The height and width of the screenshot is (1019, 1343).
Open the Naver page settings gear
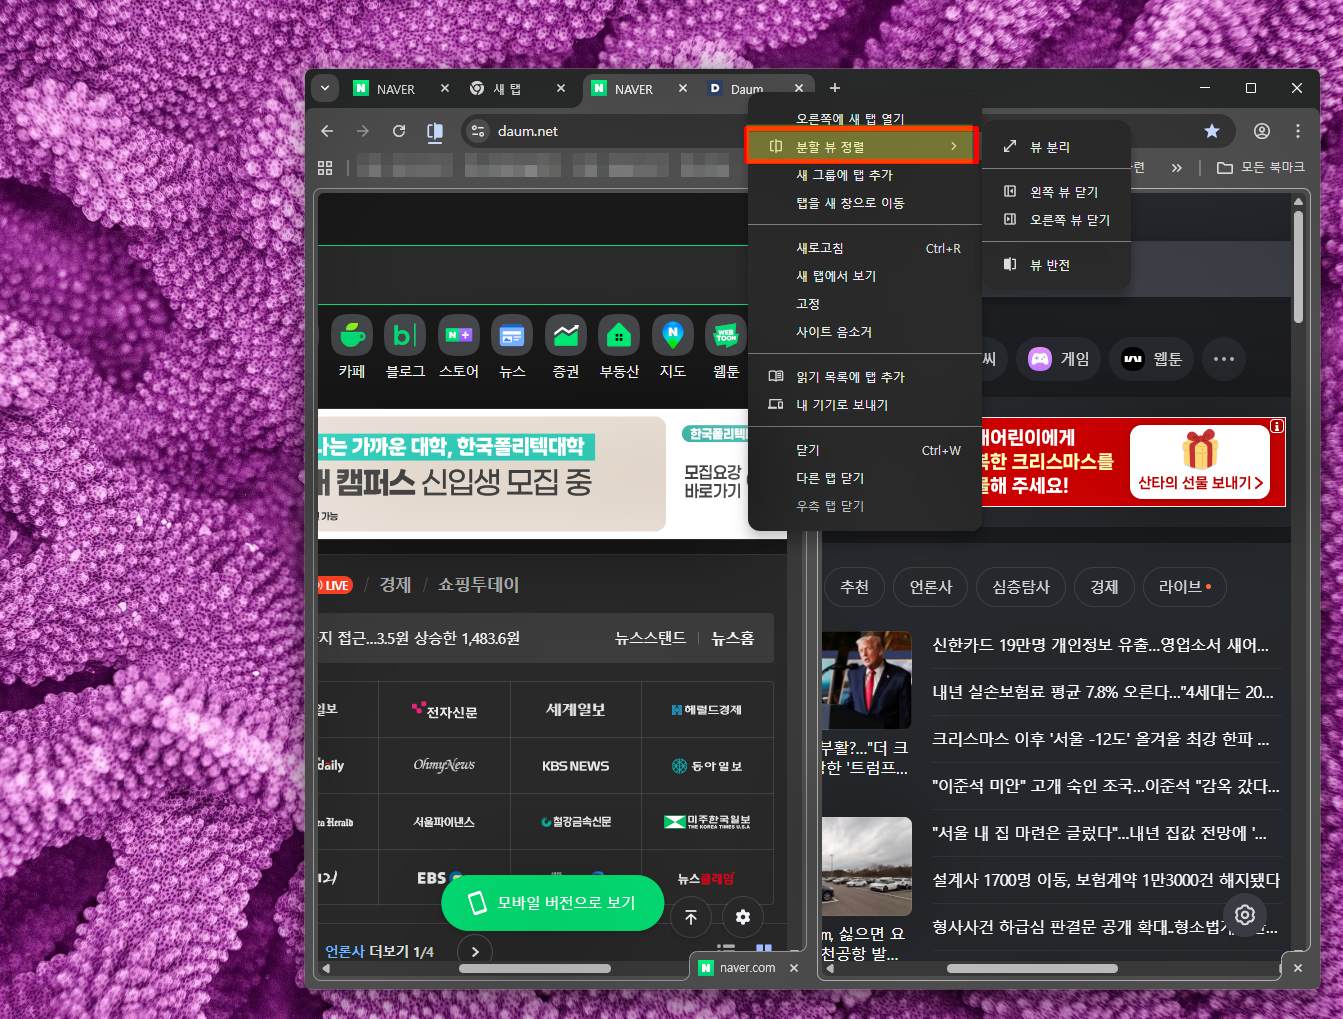pos(743,917)
